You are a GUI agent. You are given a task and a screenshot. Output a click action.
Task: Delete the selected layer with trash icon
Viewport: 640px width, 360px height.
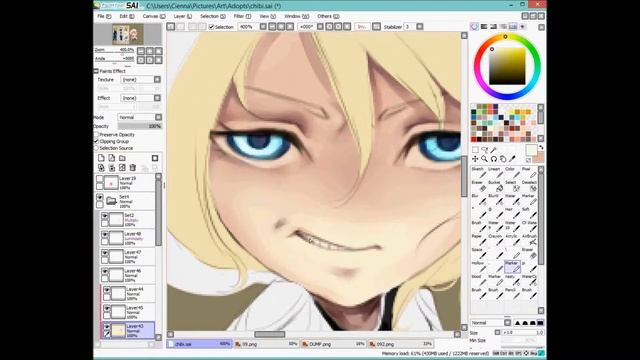133,168
